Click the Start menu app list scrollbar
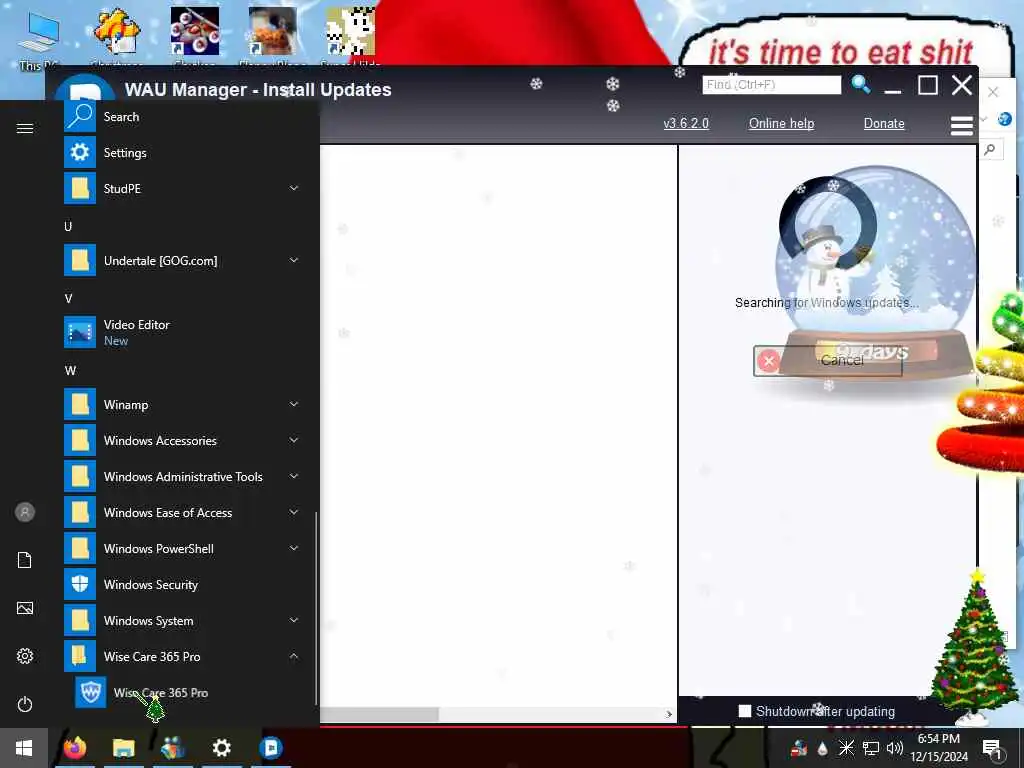The image size is (1024, 768). (x=316, y=607)
